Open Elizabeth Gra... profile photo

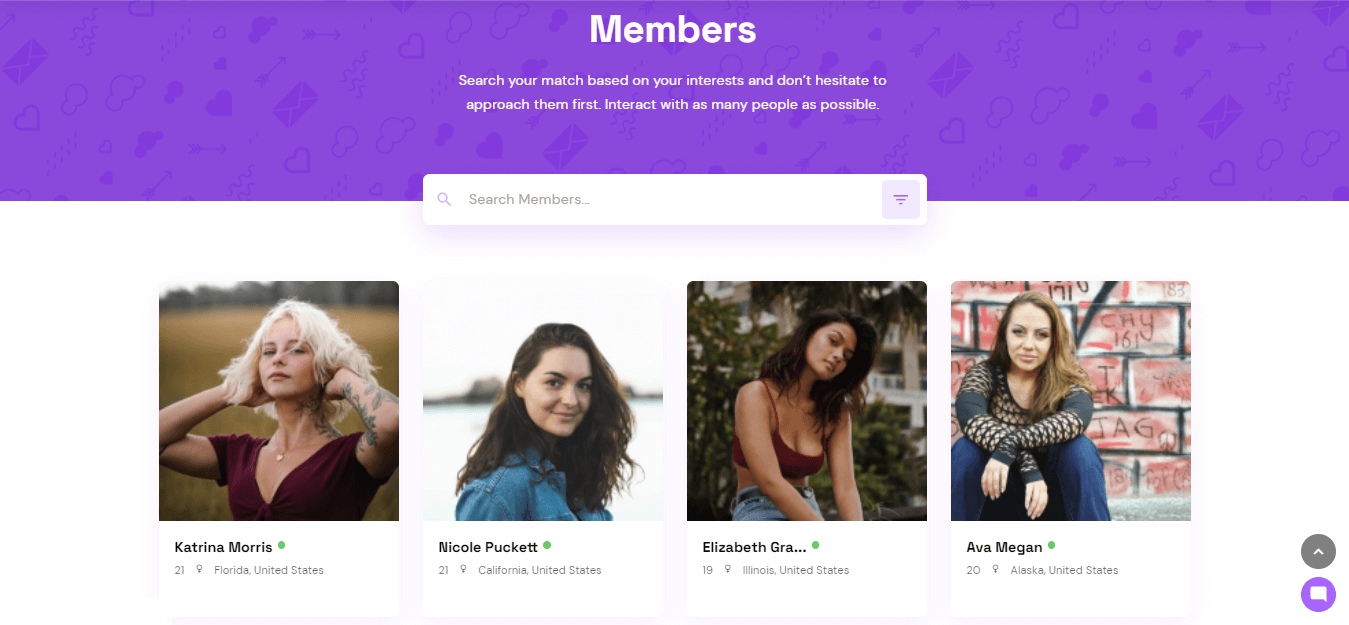tap(807, 401)
